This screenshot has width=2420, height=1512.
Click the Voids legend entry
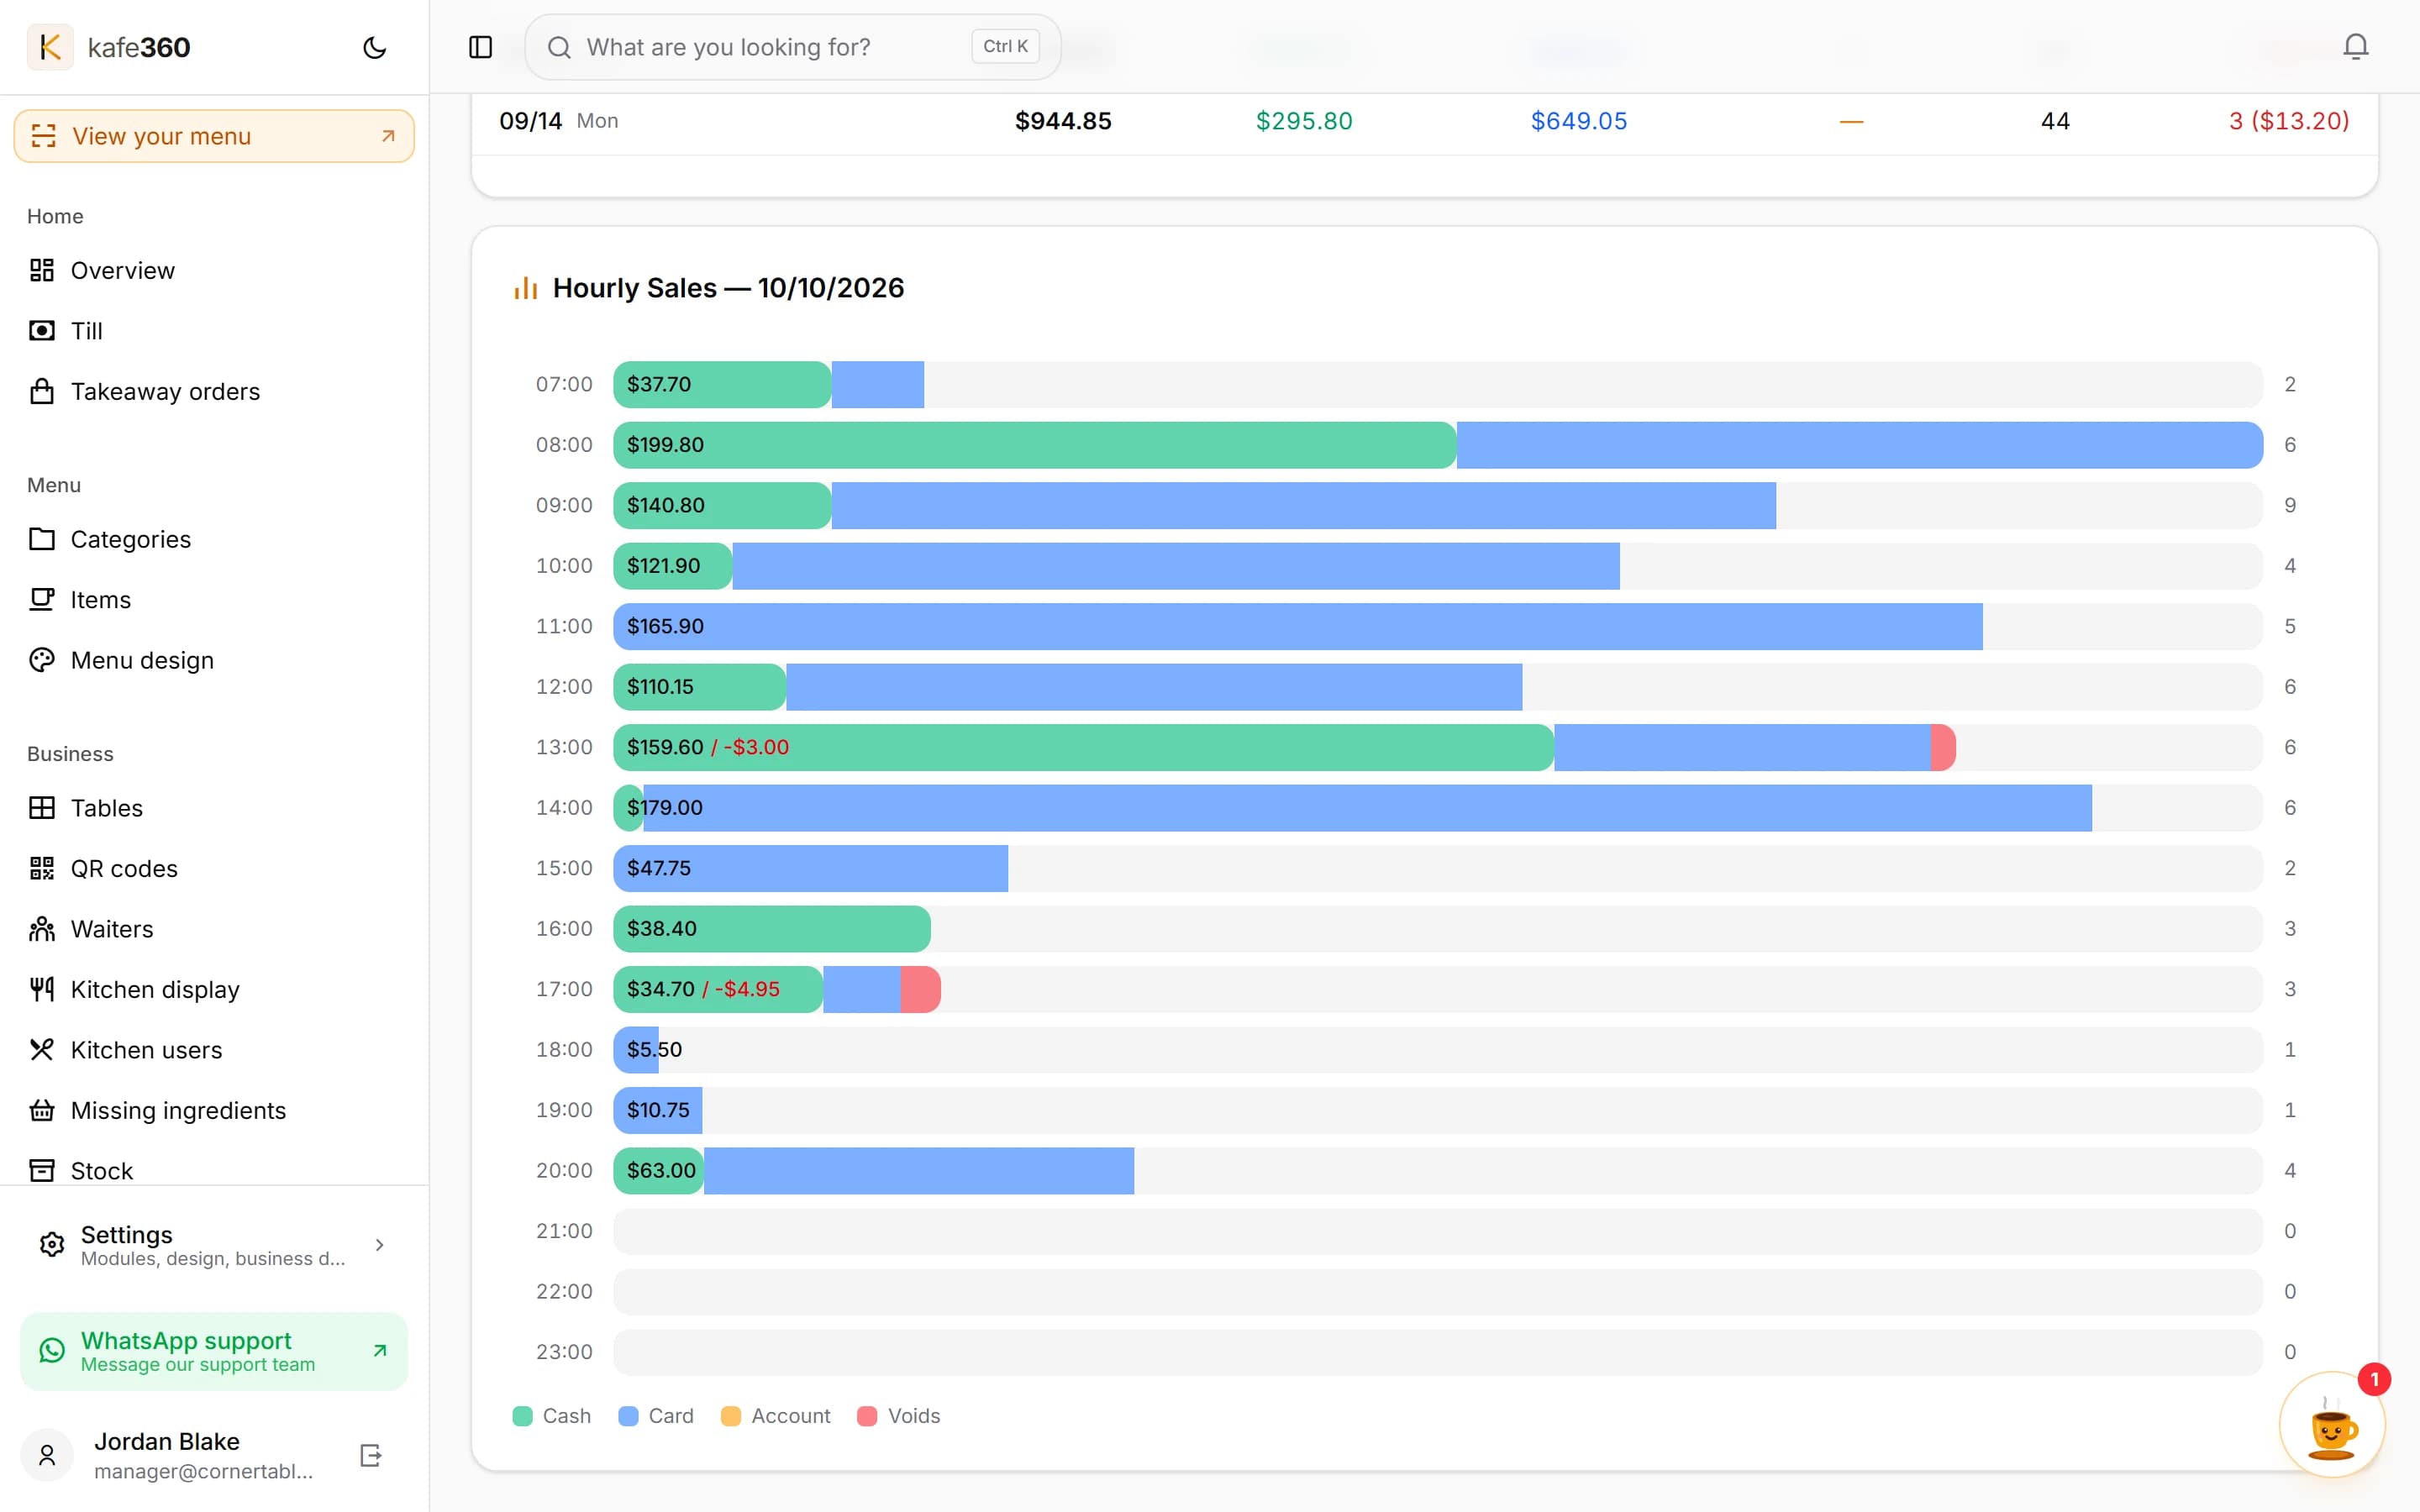(x=899, y=1416)
